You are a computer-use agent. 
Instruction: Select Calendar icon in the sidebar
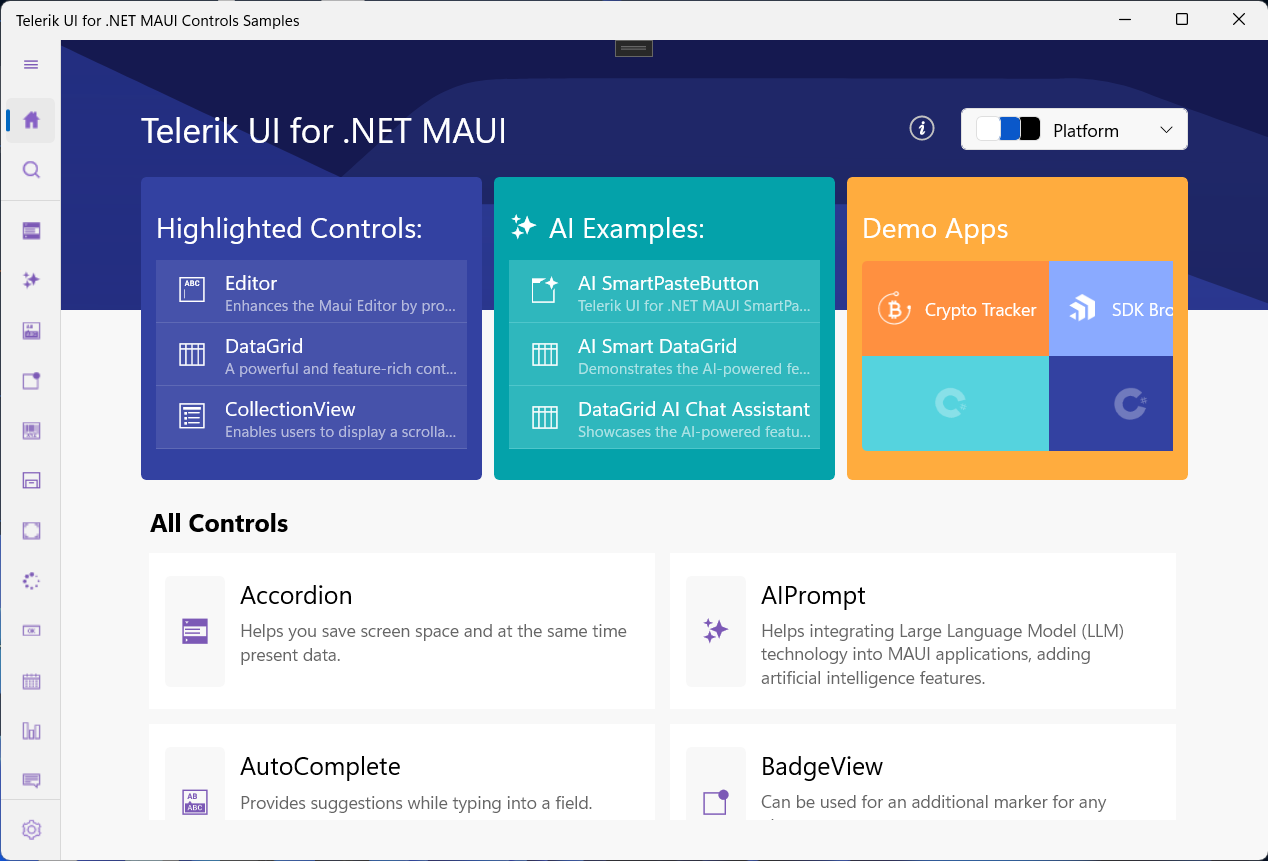(31, 681)
